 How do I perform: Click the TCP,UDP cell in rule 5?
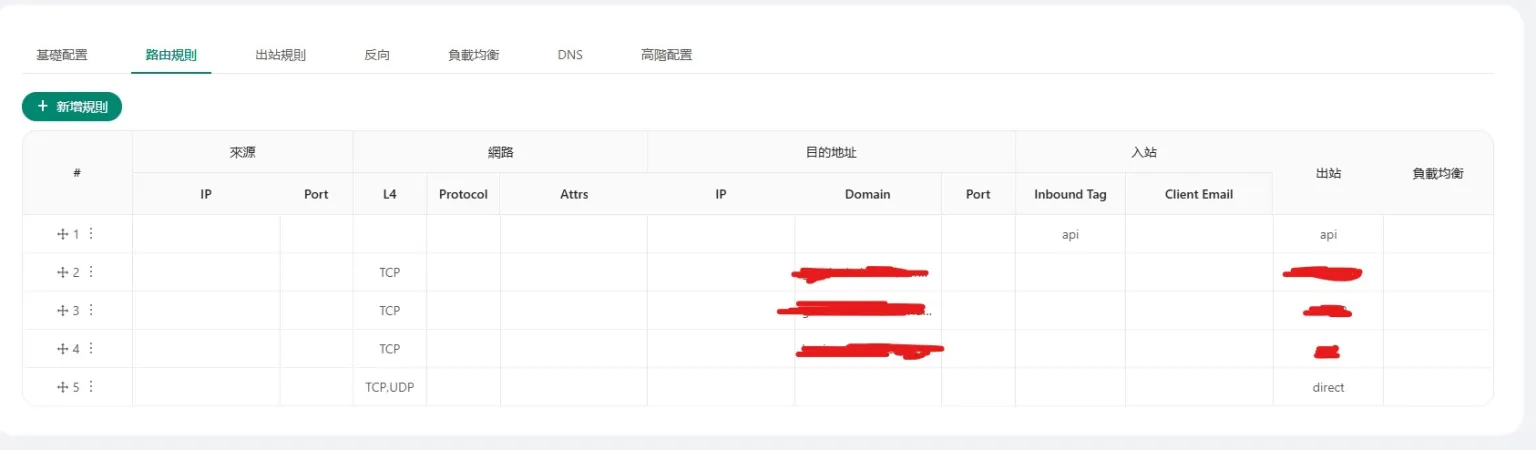(389, 387)
